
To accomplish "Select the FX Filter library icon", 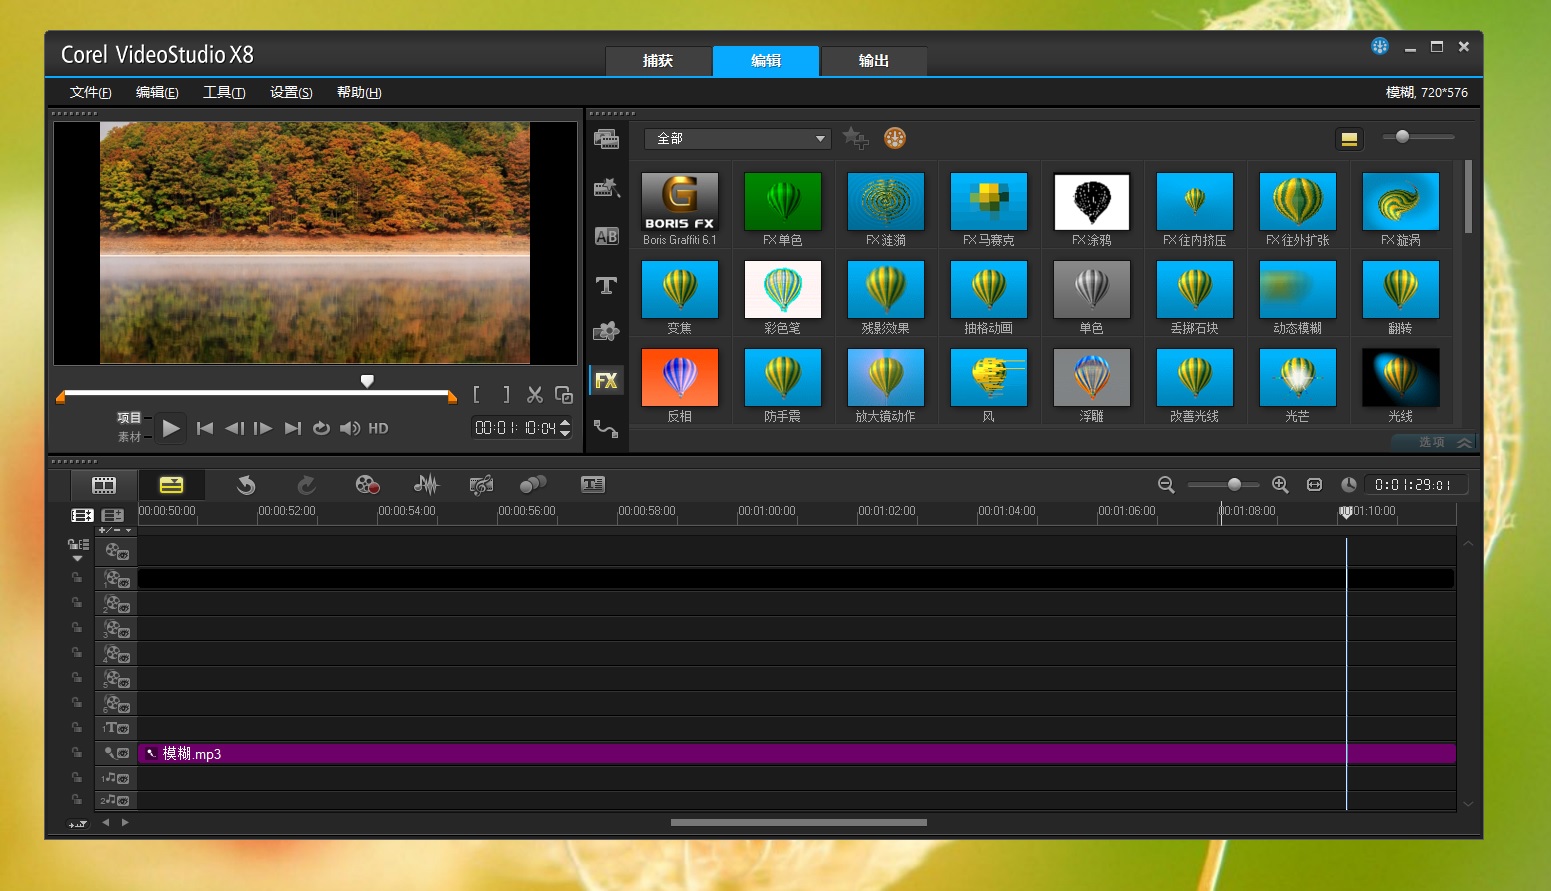I will (606, 380).
